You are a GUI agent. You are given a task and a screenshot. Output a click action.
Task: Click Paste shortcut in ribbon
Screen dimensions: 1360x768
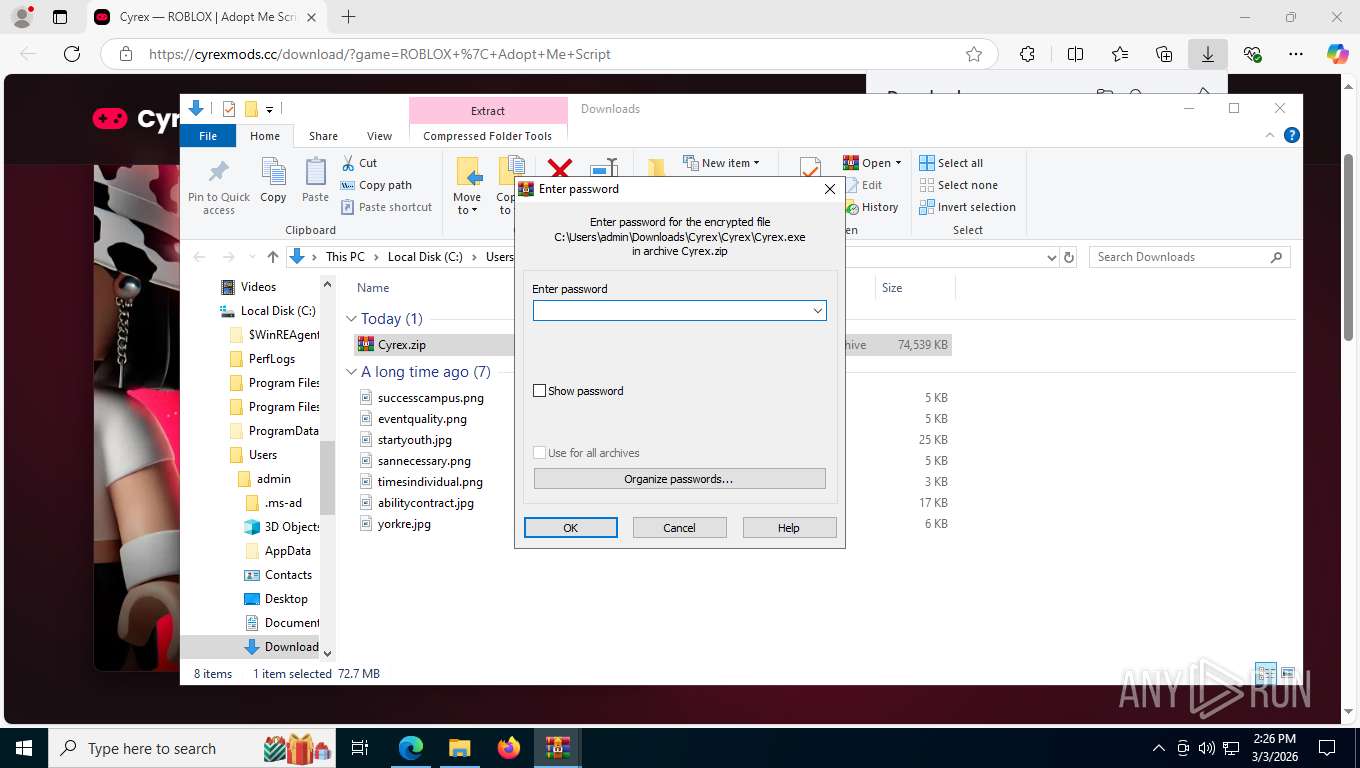(x=387, y=207)
